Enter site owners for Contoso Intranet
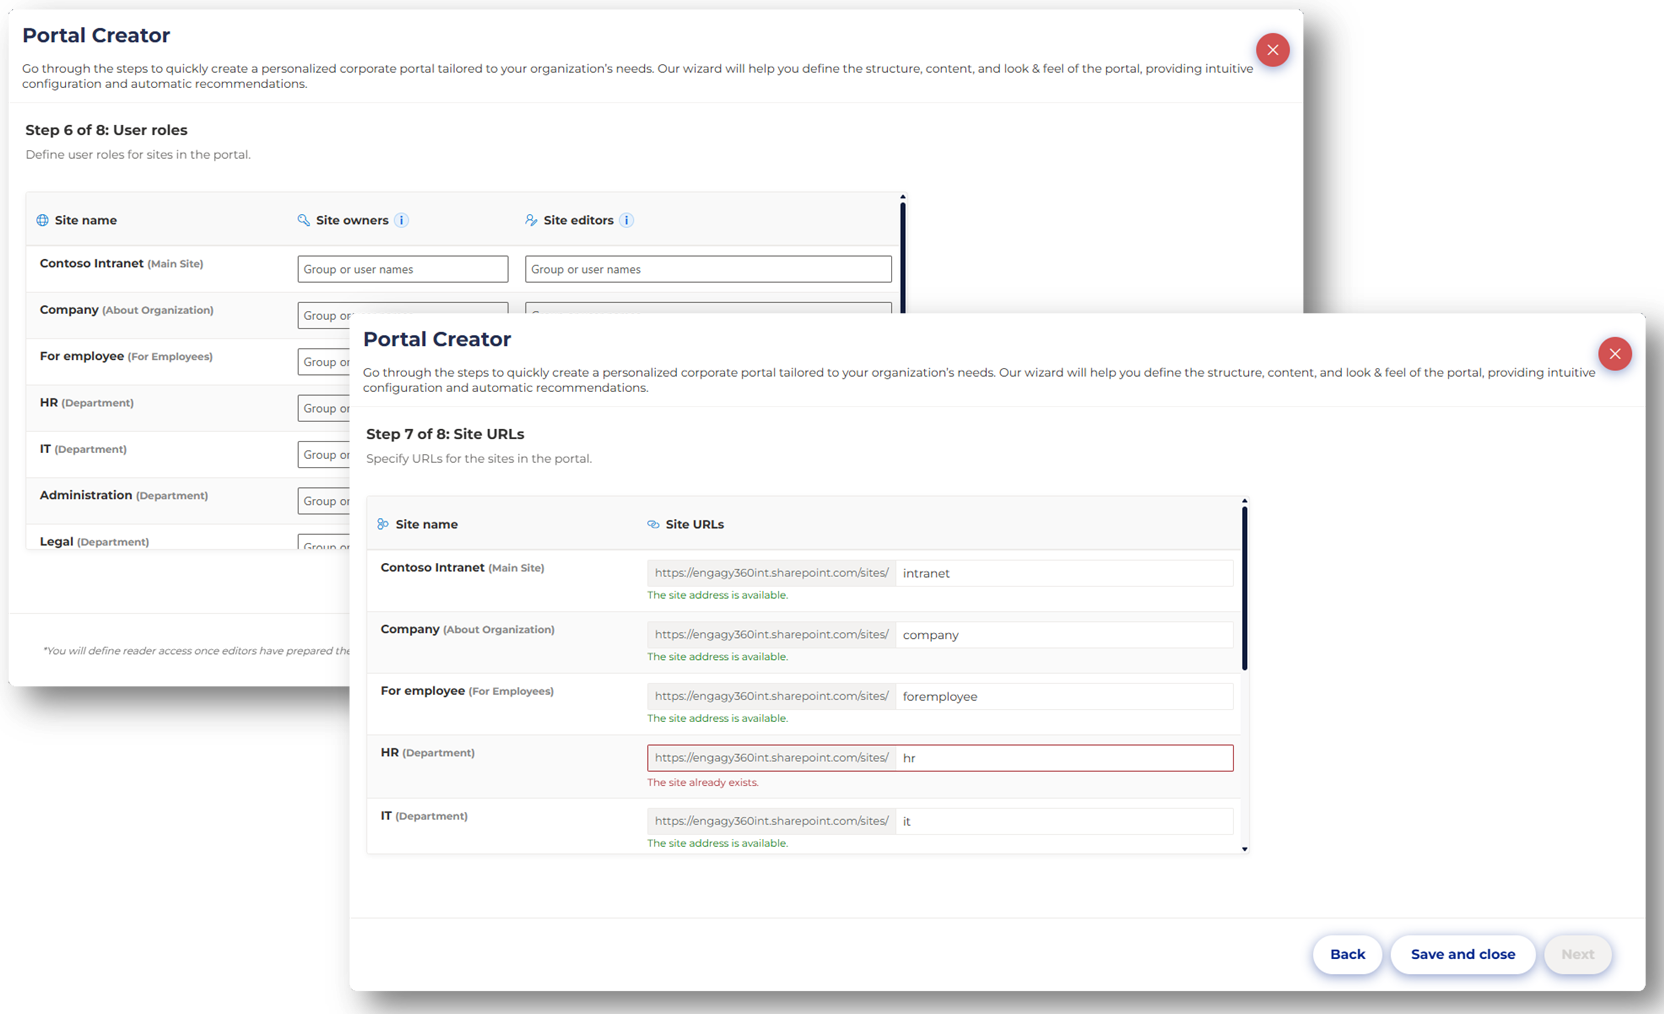Image resolution: width=1664 pixels, height=1014 pixels. 402,269
